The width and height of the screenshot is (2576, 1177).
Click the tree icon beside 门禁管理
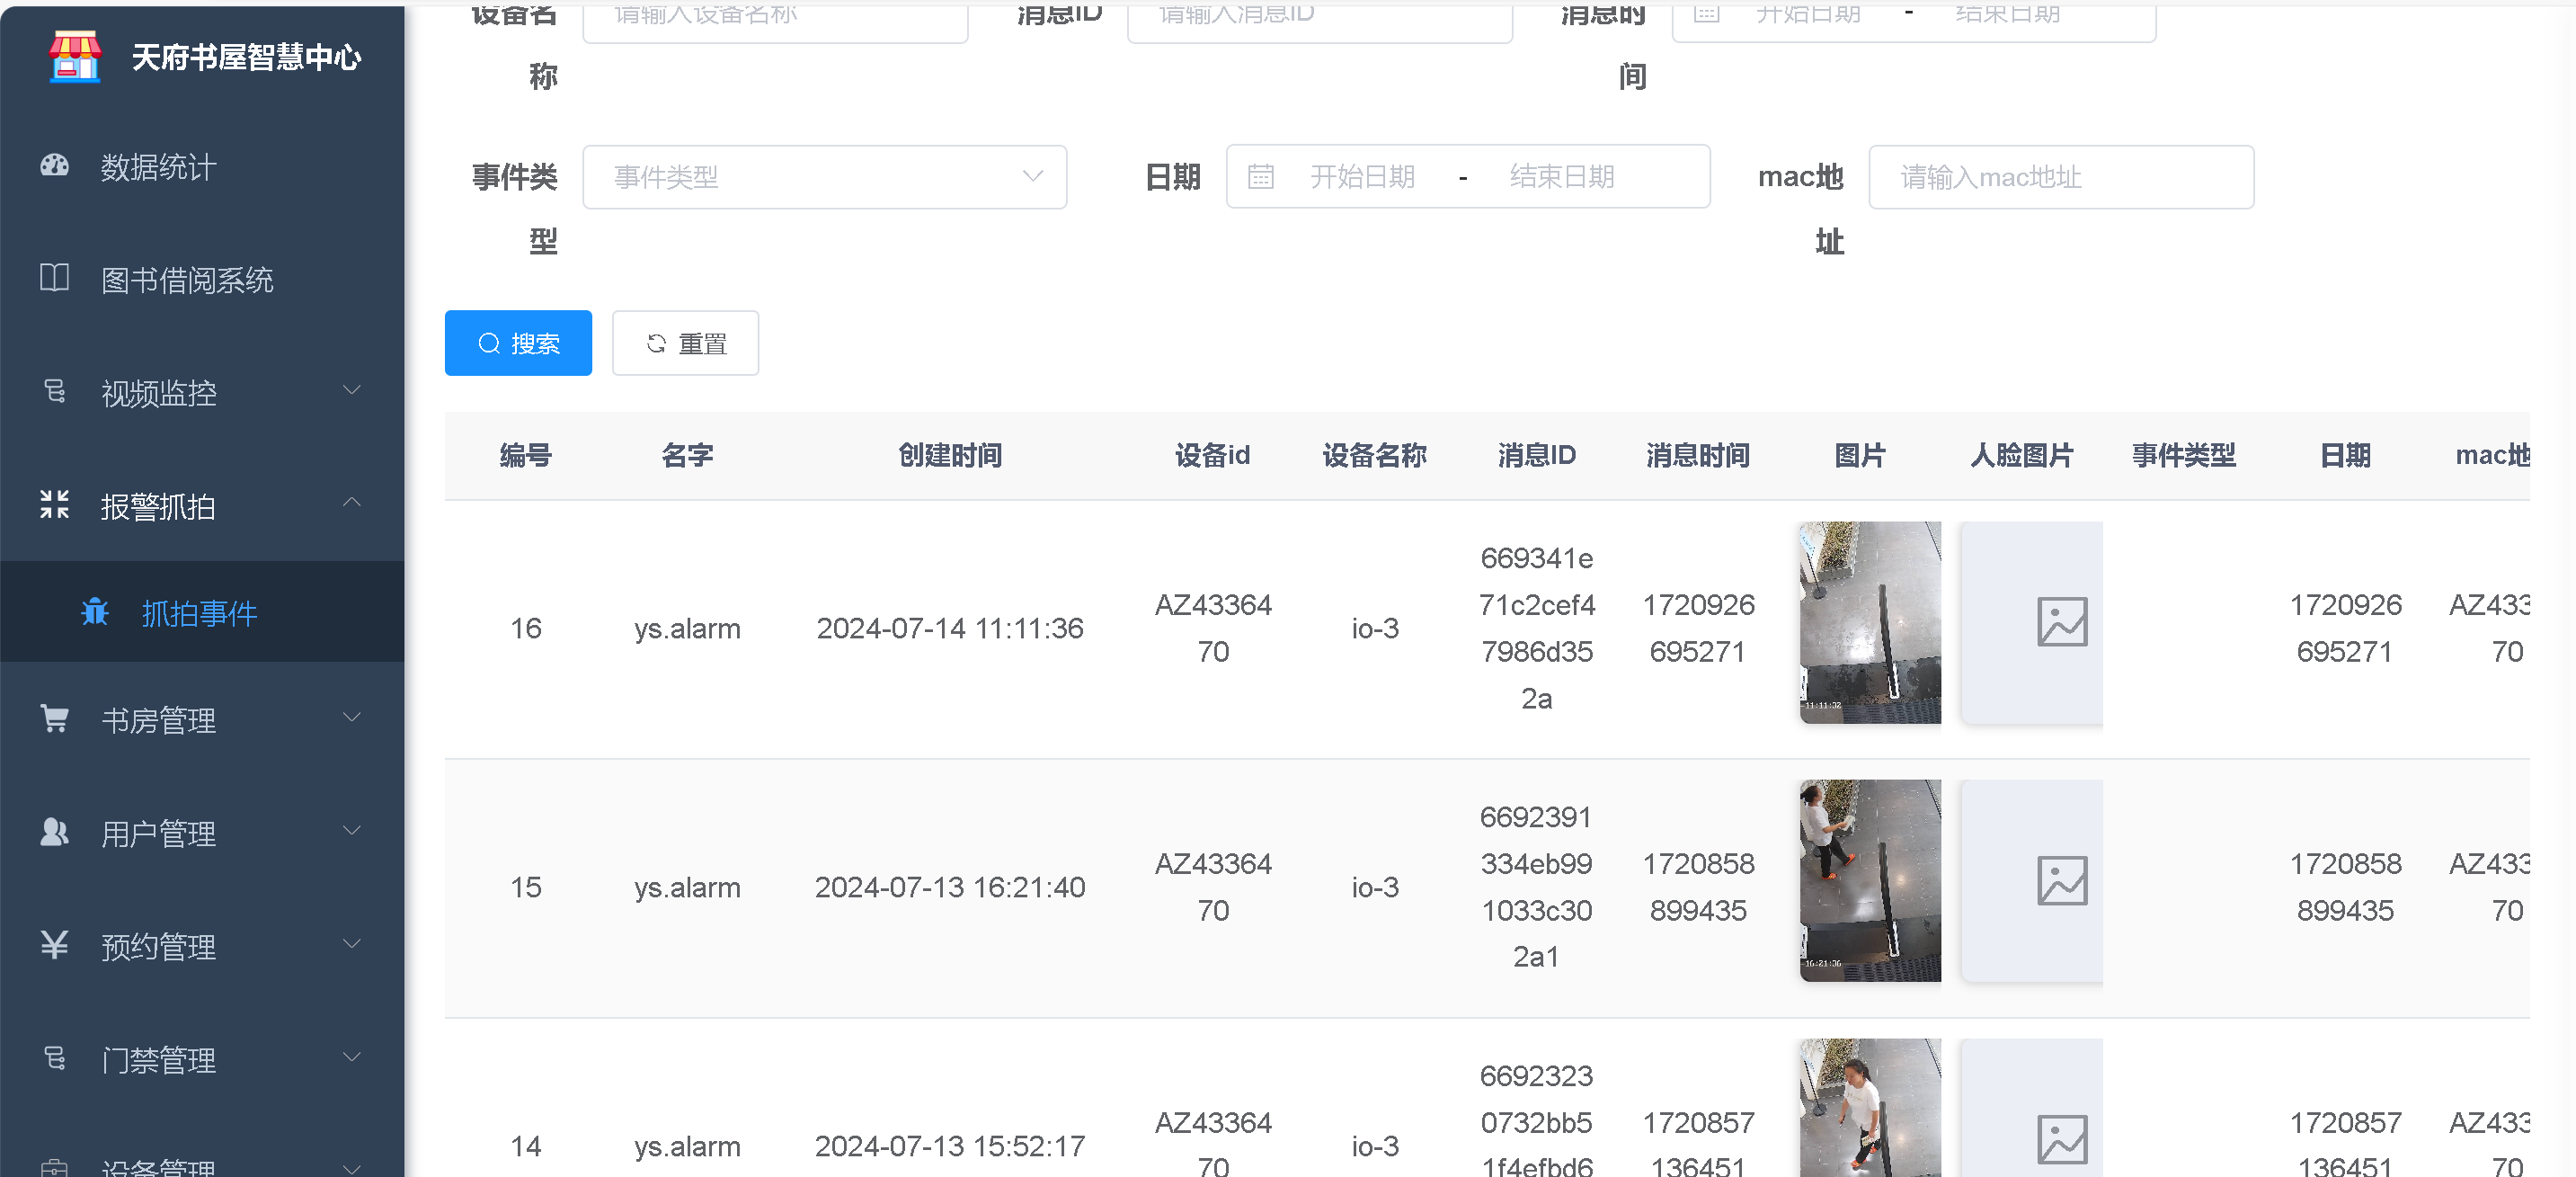(x=54, y=1057)
